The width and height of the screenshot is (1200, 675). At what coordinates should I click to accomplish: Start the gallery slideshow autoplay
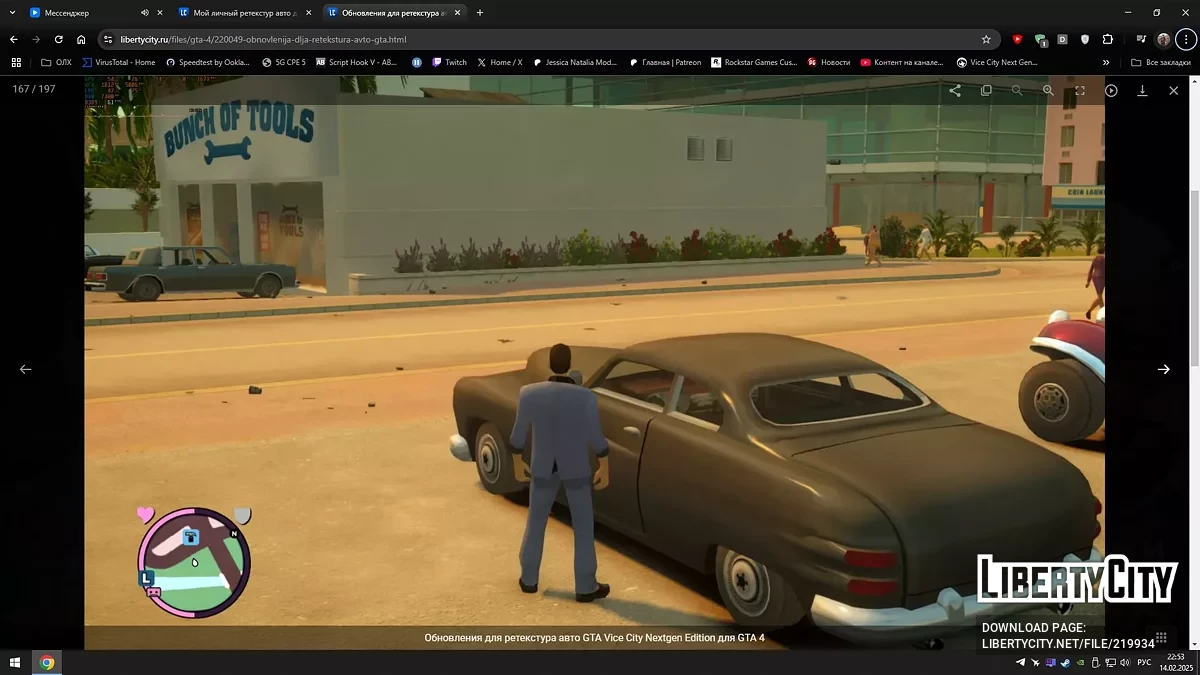point(1111,90)
